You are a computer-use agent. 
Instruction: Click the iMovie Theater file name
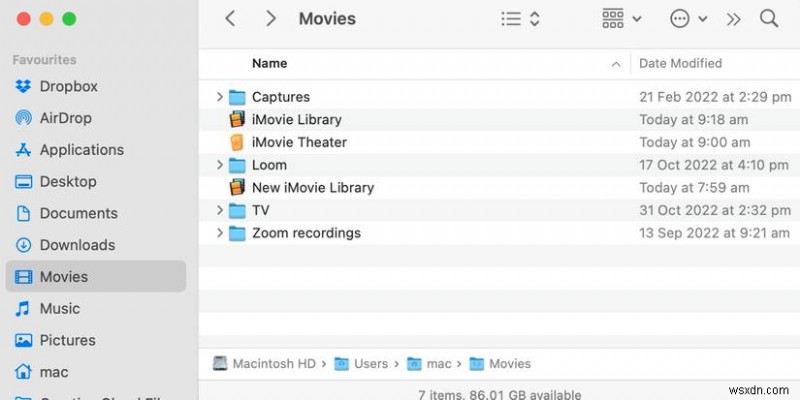point(299,142)
